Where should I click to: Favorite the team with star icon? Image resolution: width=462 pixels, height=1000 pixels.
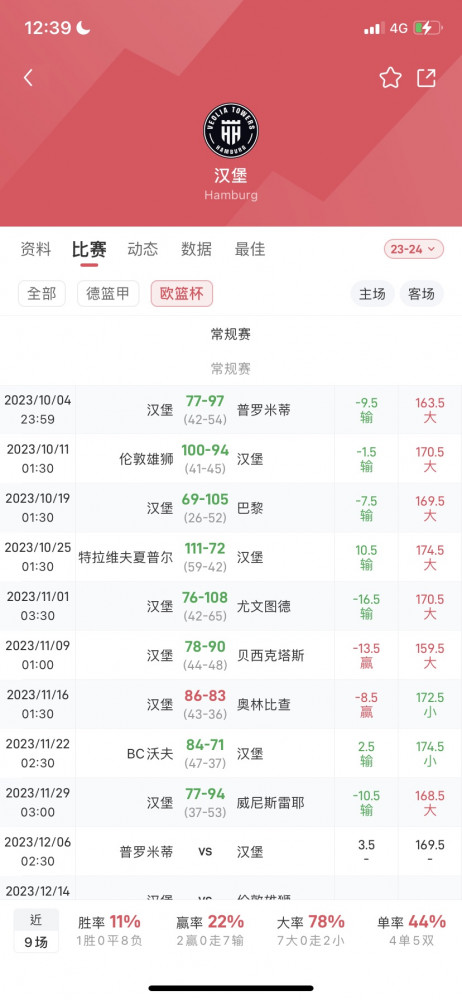[x=390, y=78]
